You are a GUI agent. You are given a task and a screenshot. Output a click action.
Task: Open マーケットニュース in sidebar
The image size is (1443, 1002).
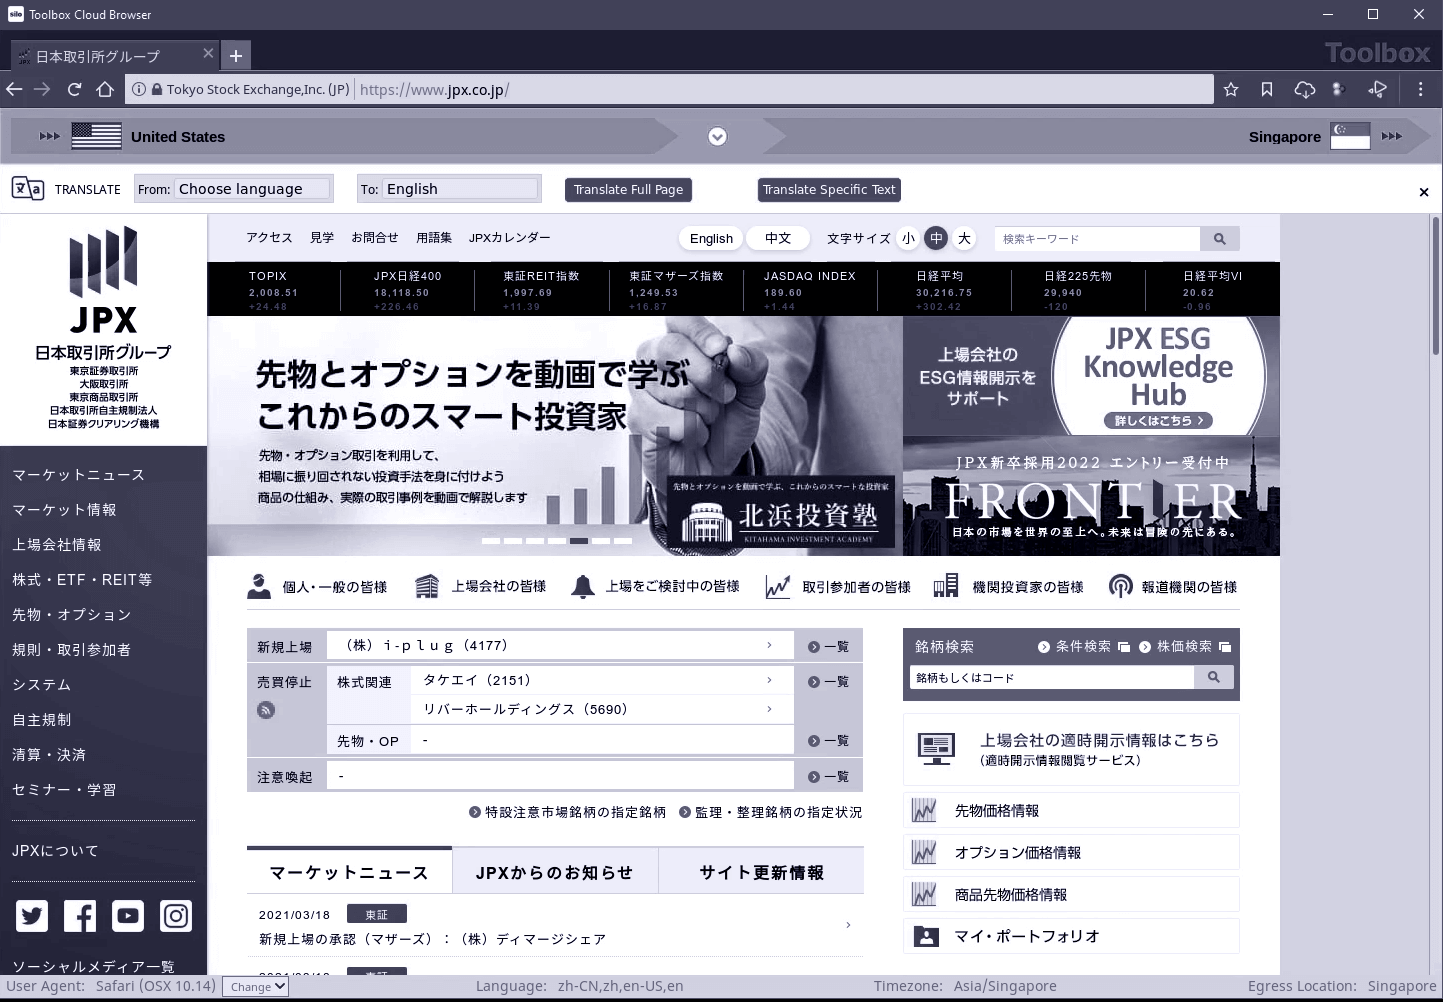[78, 475]
